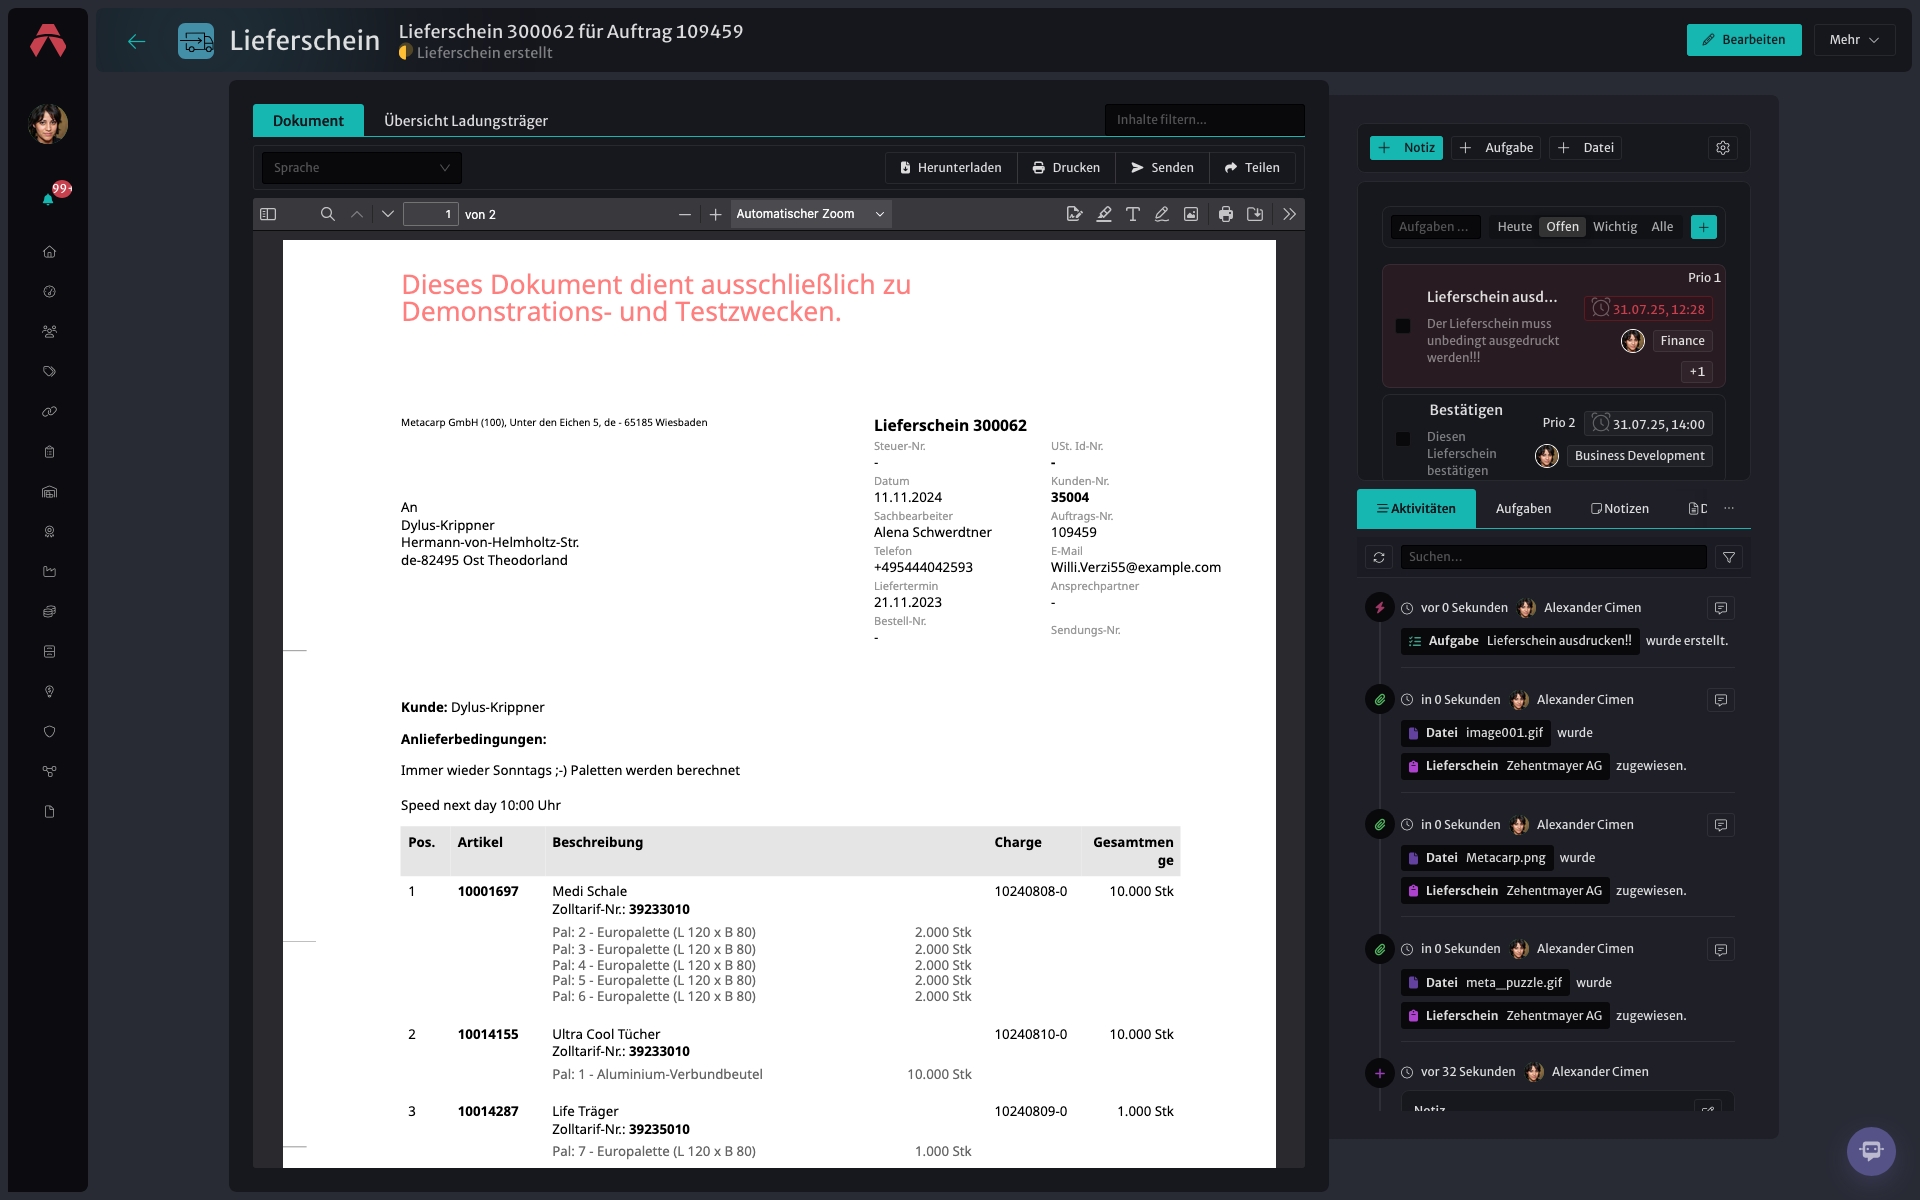Zoom out of the PDF document
The height and width of the screenshot is (1200, 1920).
(x=685, y=214)
